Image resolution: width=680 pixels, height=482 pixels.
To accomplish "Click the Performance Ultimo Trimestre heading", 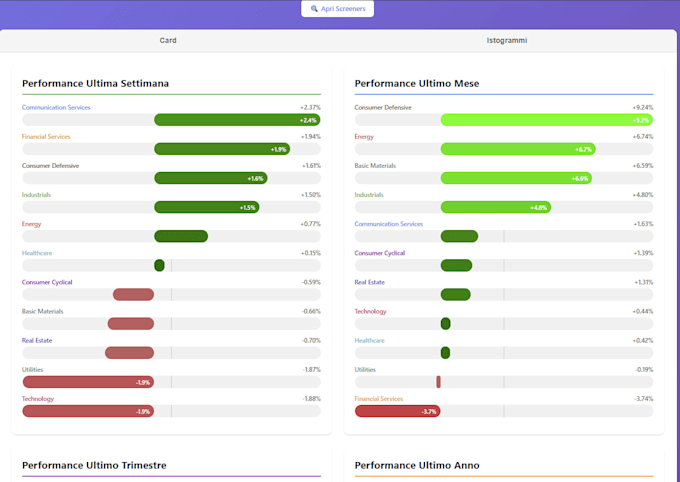I will (x=94, y=465).
